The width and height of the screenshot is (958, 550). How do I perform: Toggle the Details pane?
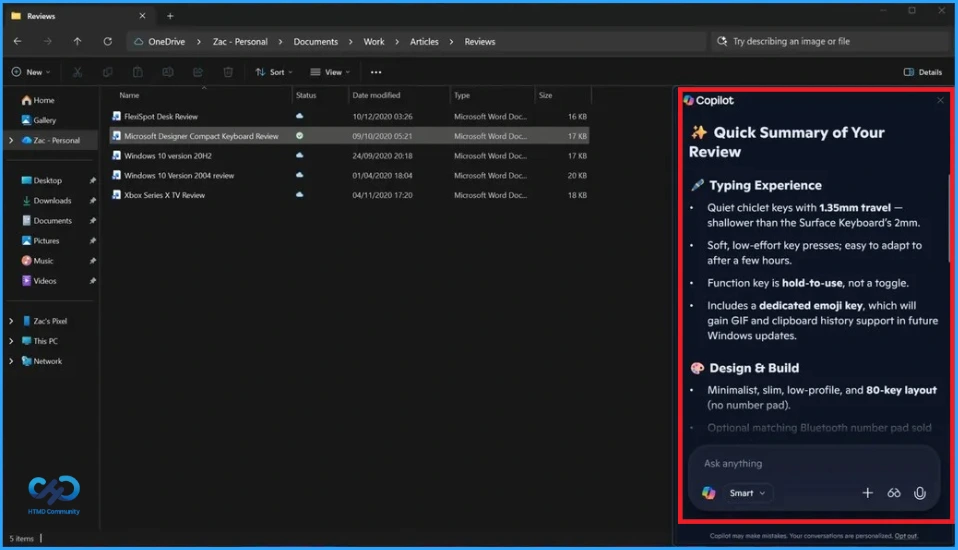tap(923, 72)
